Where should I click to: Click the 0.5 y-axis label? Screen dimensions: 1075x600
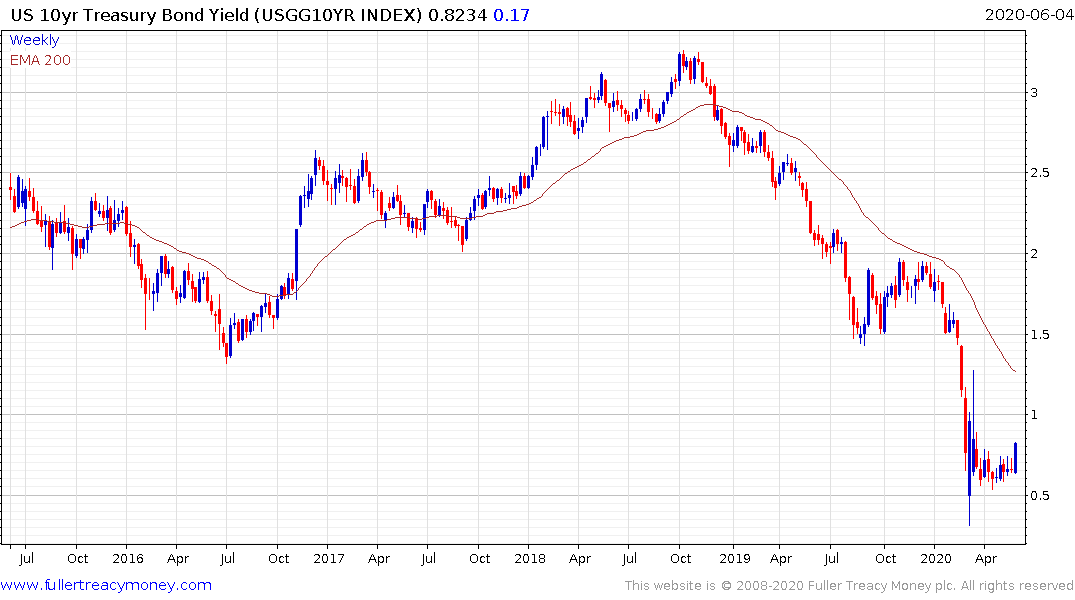[x=1040, y=496]
